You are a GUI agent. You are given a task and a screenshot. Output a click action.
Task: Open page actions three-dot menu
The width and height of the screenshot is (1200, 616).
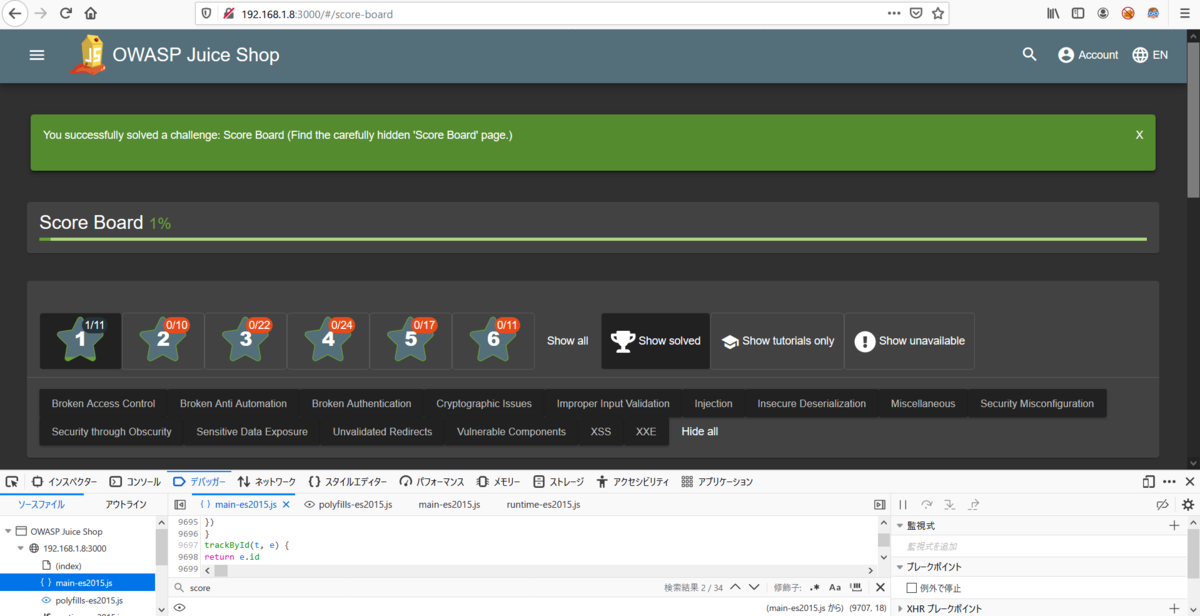(x=893, y=14)
